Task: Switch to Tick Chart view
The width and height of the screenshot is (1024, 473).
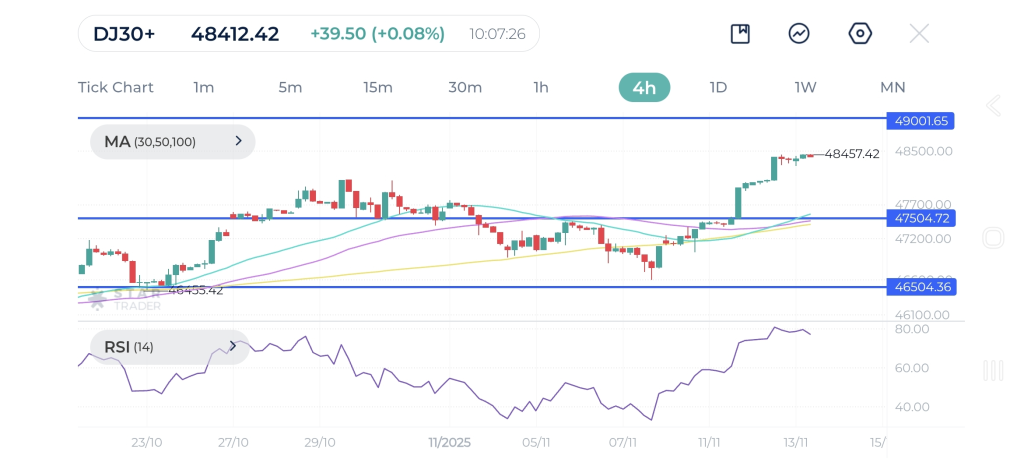Action: point(116,87)
